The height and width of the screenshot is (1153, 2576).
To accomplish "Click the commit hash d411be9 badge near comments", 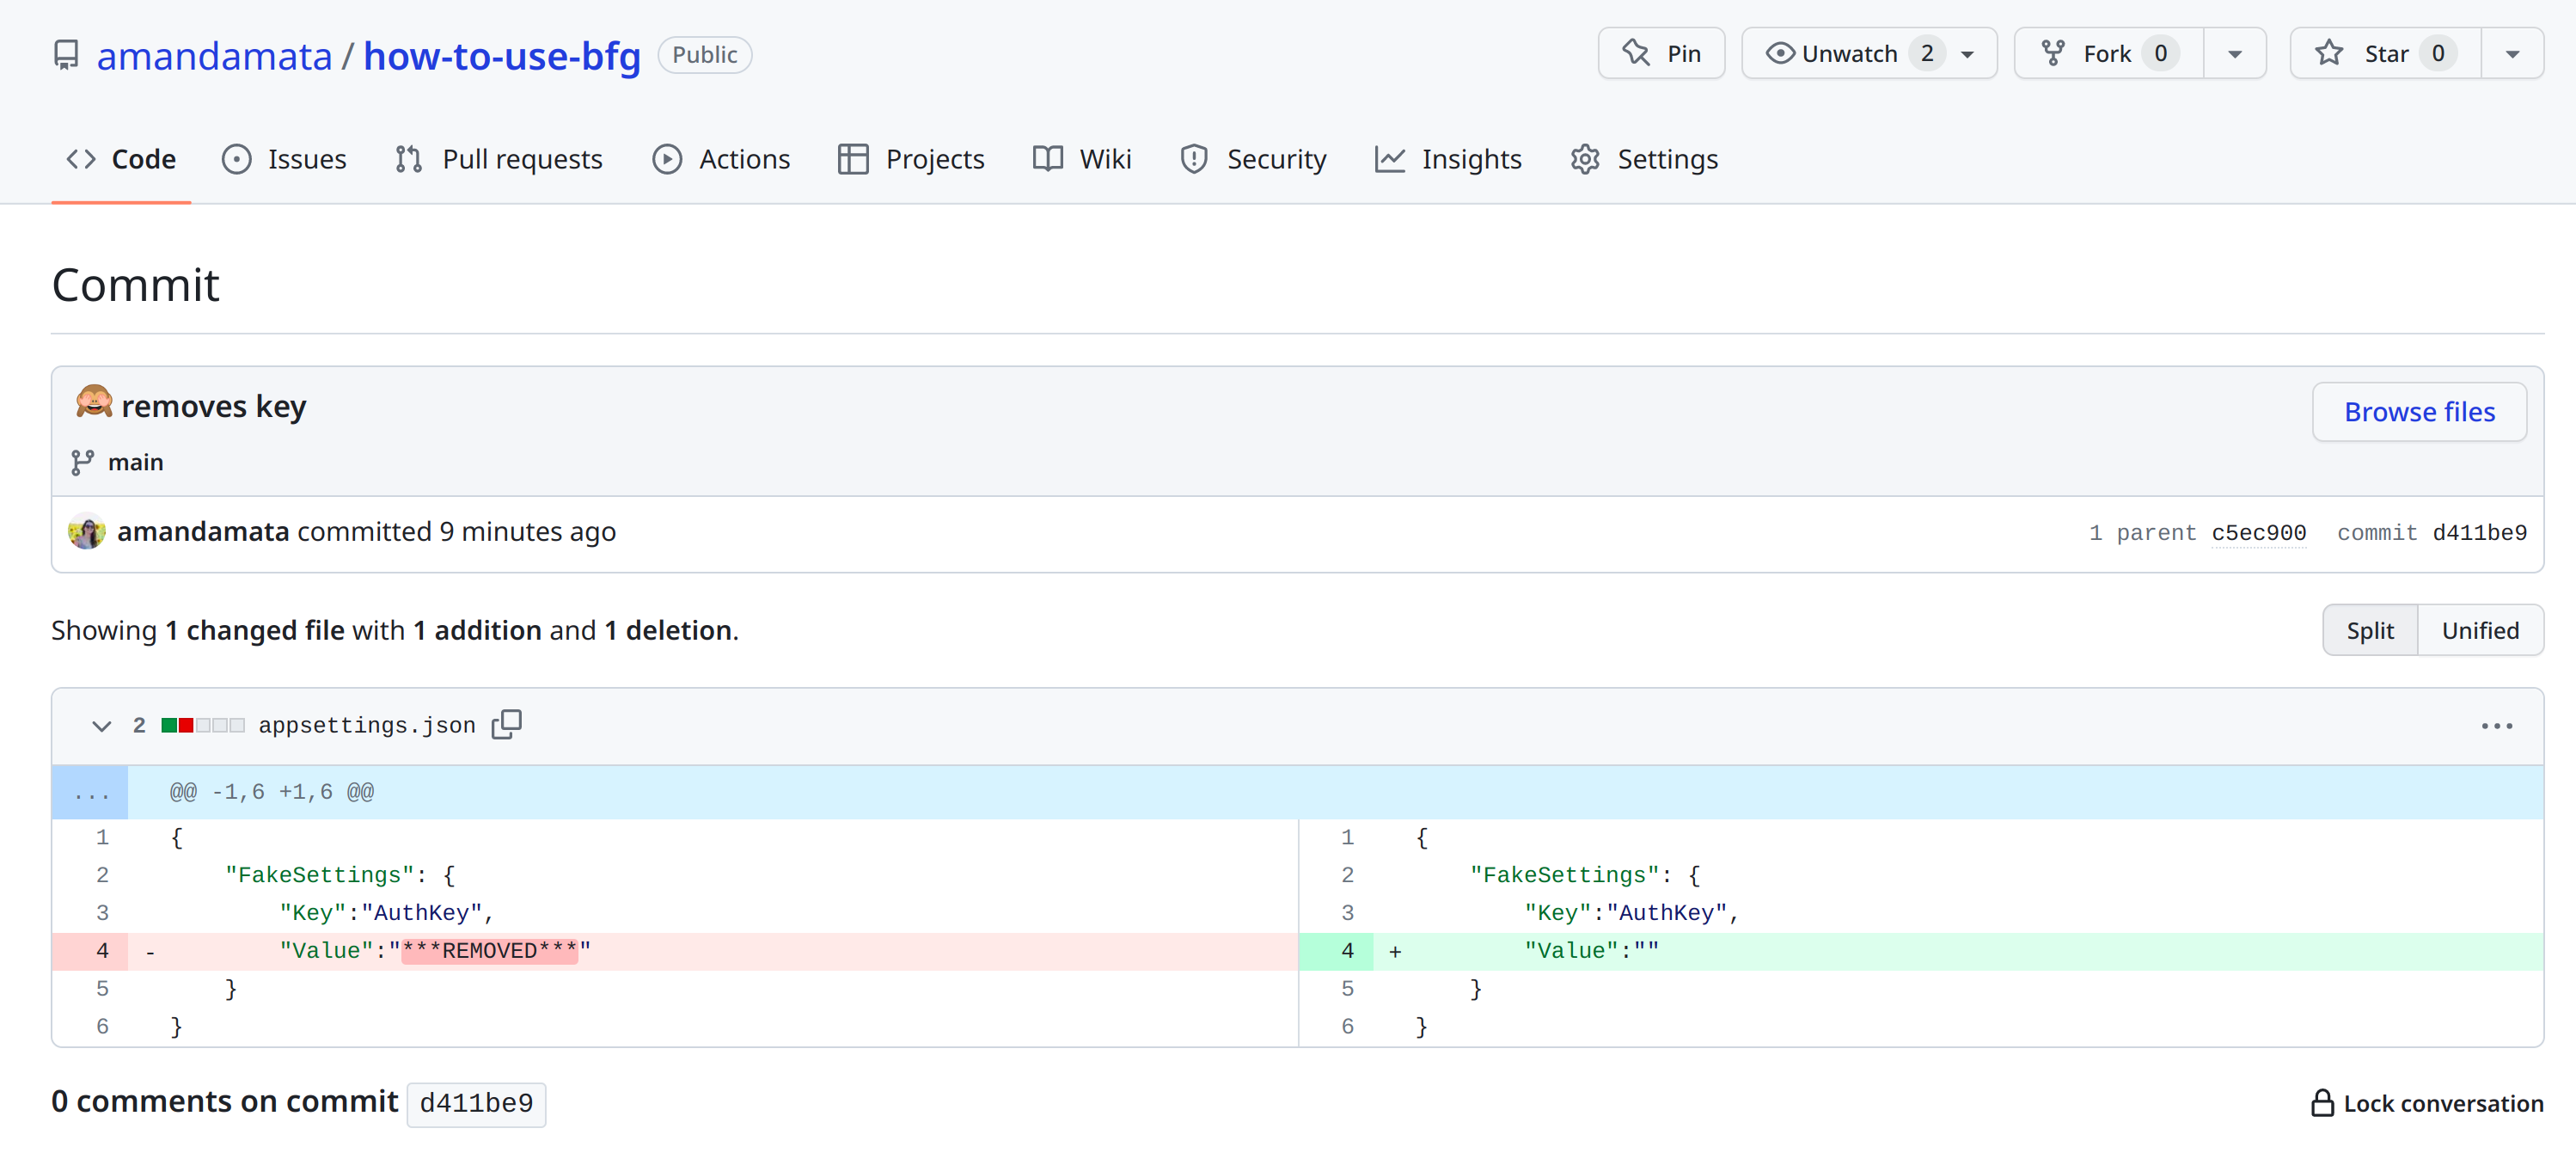I will click(x=476, y=1103).
